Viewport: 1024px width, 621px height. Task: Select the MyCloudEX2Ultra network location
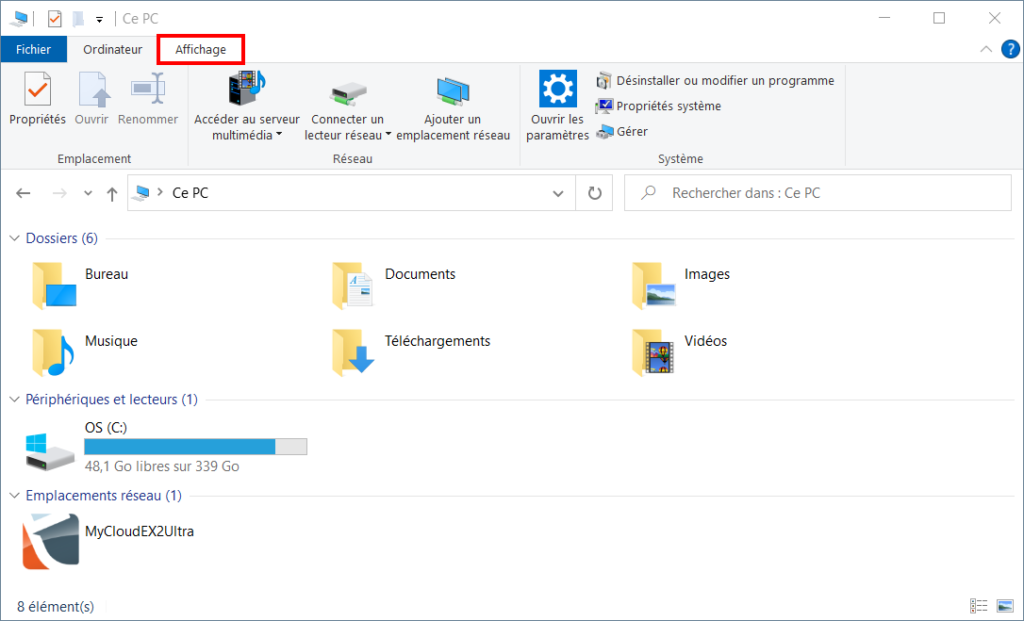[108, 541]
